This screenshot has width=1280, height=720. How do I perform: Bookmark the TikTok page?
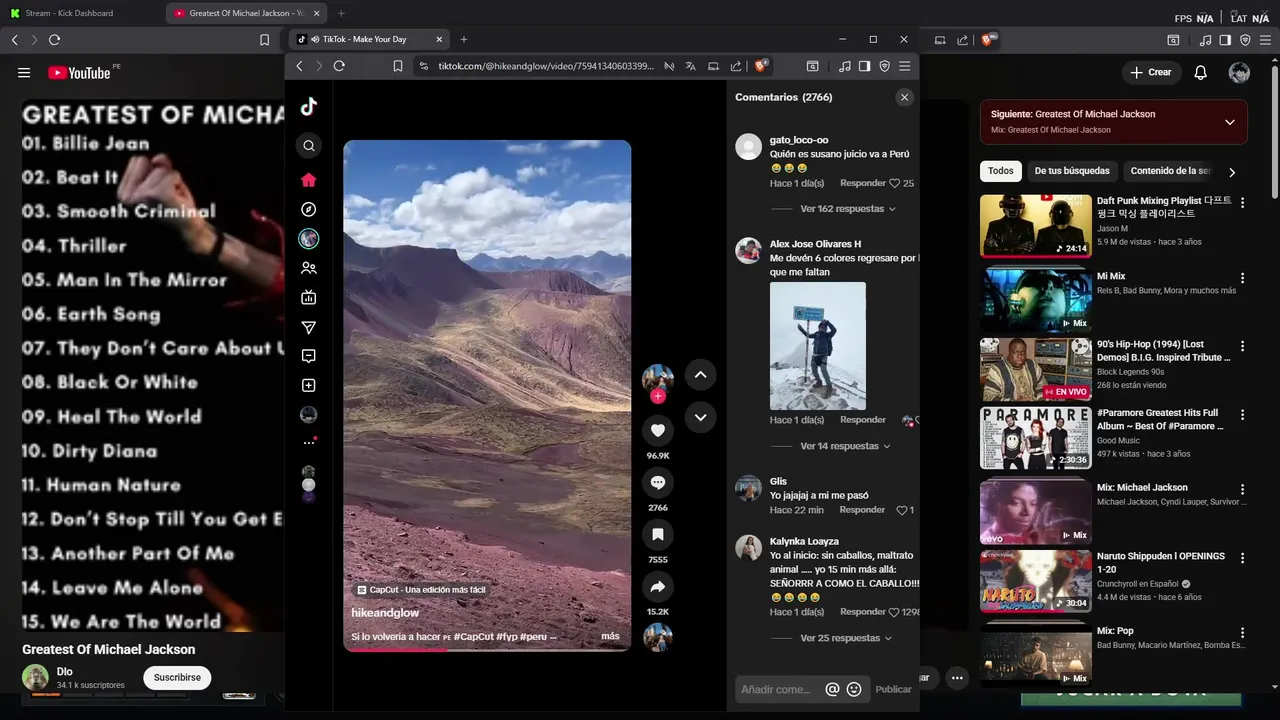[x=397, y=66]
